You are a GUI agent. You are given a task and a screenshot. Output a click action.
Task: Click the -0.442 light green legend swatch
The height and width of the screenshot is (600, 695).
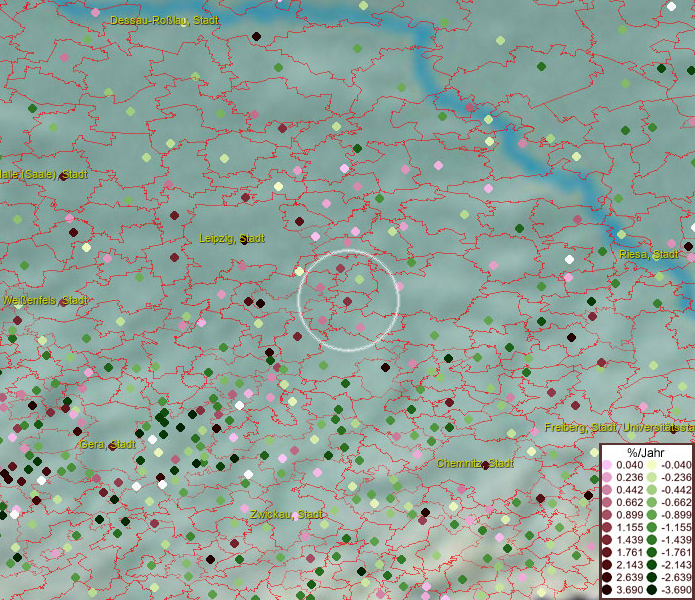[652, 490]
